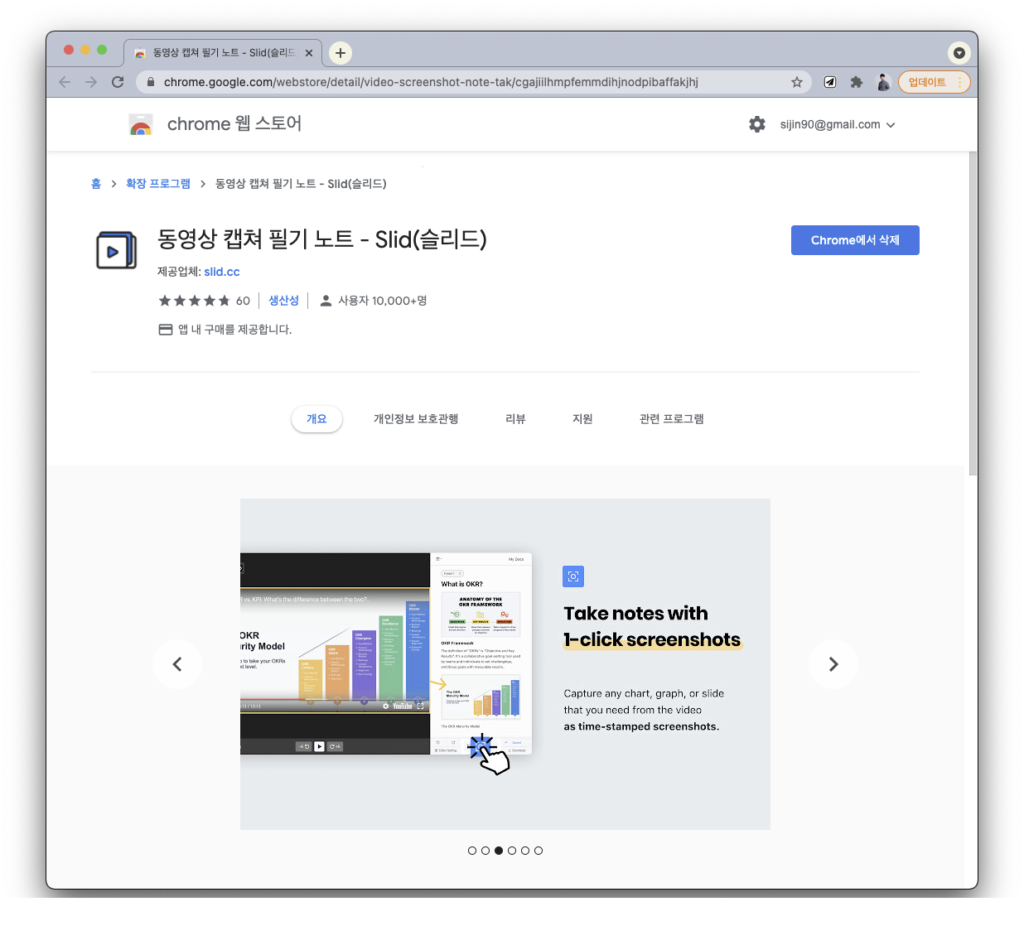Screen dimensions: 1024x950
Task: Select the third filled carousel dot
Action: tap(499, 851)
